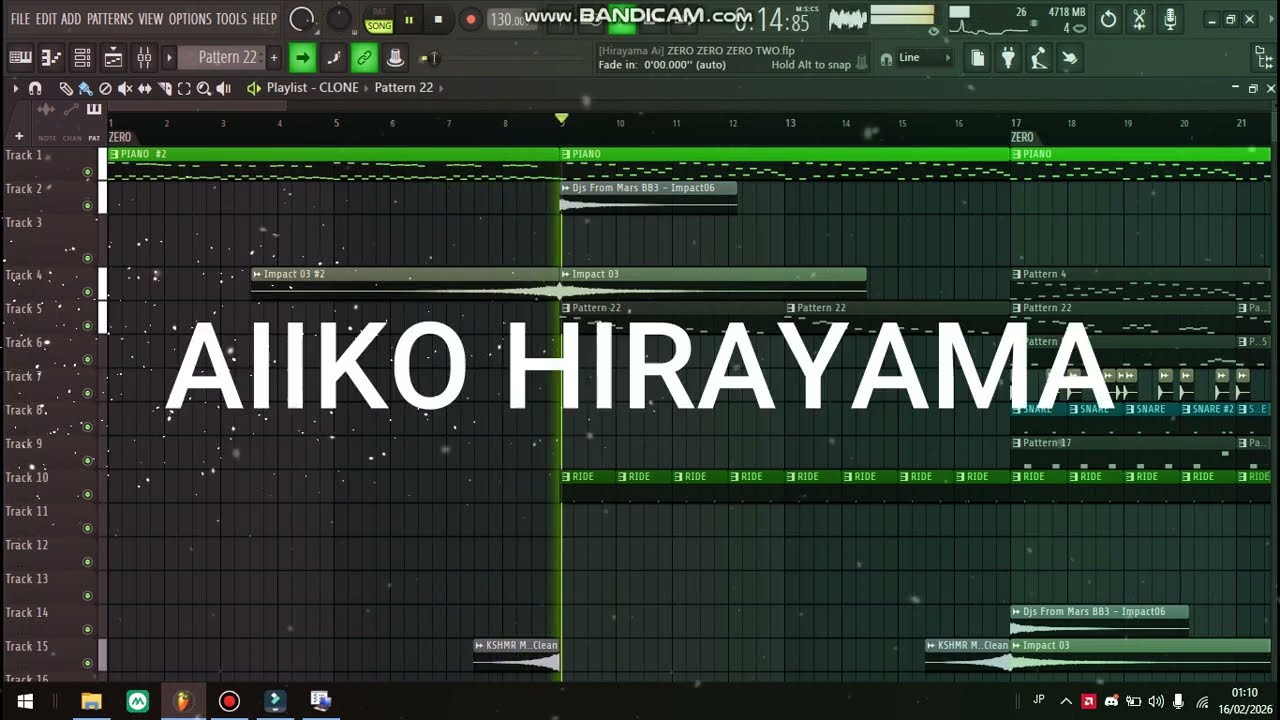Click the metronome knob-shaped icon
1280x720 pixels.
[395, 58]
